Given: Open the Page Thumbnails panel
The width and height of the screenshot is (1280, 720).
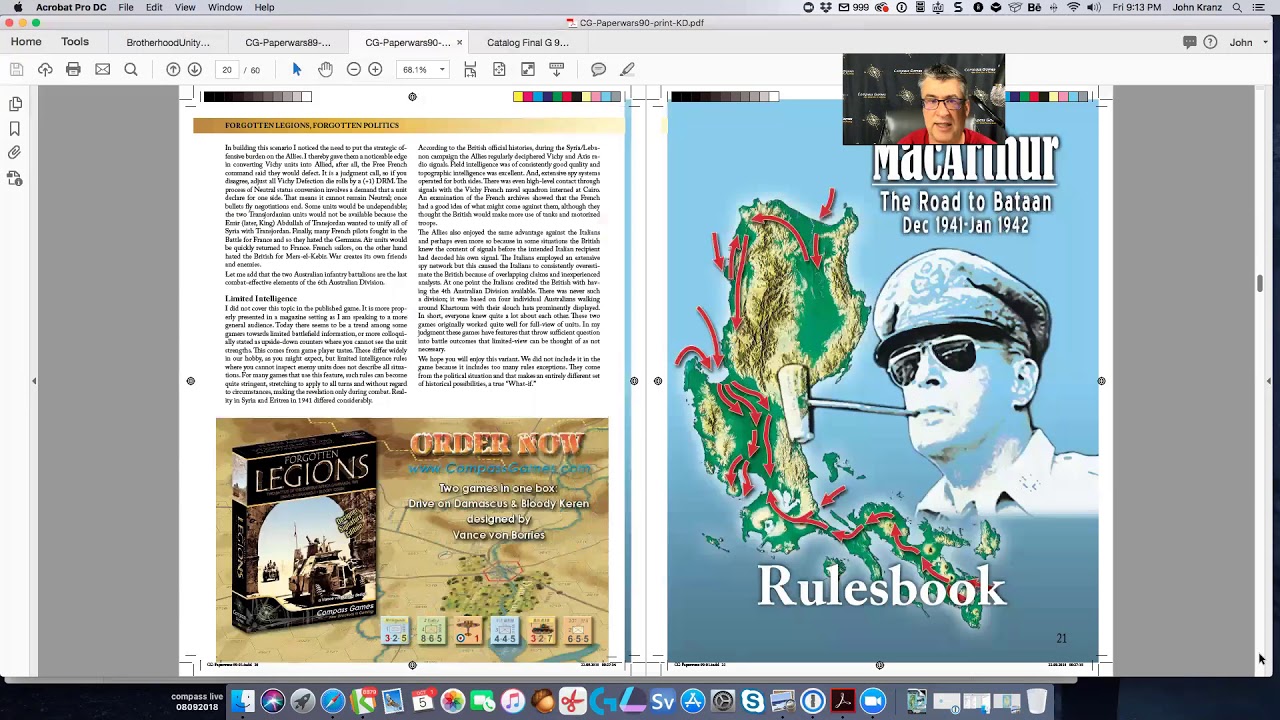Looking at the screenshot, I should point(15,104).
